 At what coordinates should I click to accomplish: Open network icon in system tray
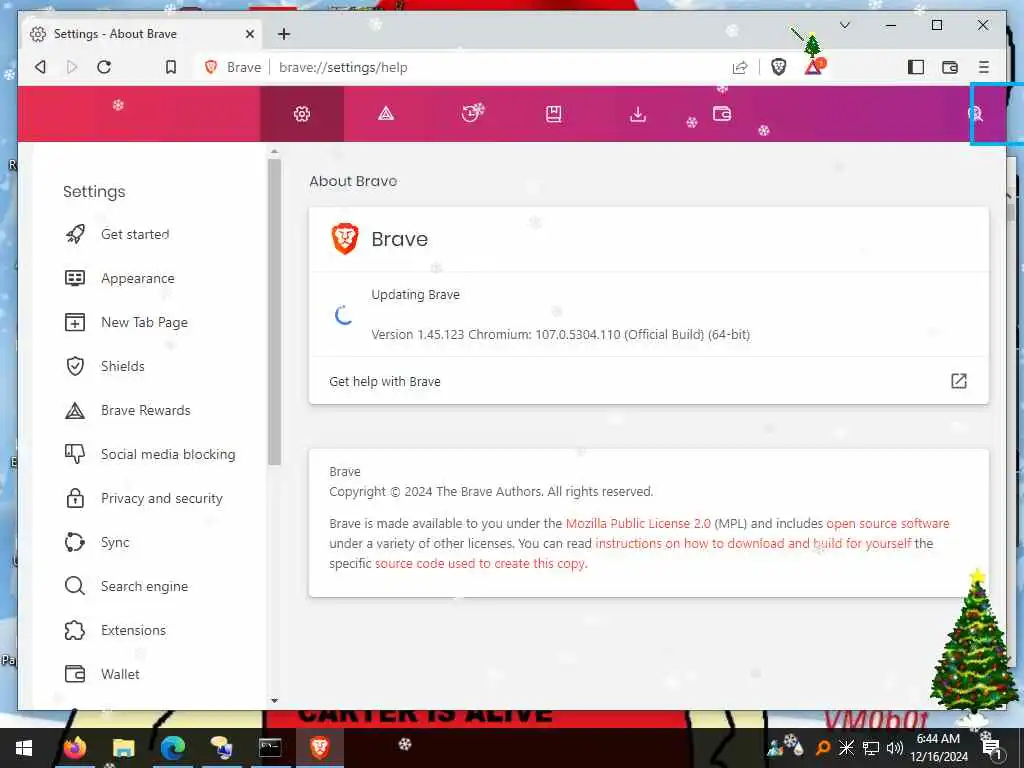[871, 748]
